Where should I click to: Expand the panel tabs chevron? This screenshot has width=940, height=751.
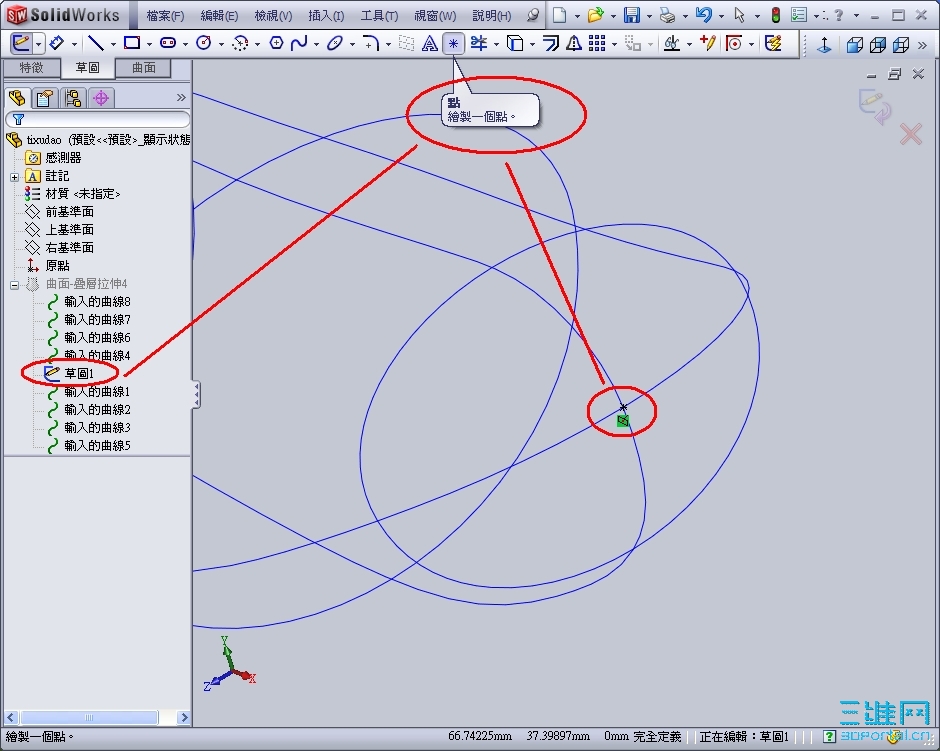click(181, 98)
